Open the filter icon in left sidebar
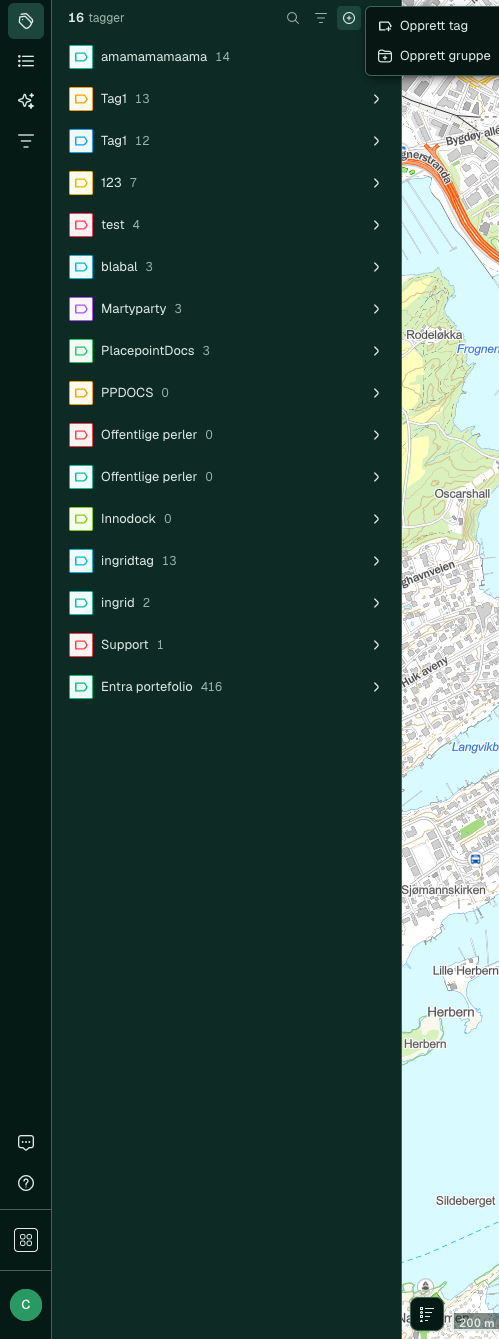 [x=26, y=141]
